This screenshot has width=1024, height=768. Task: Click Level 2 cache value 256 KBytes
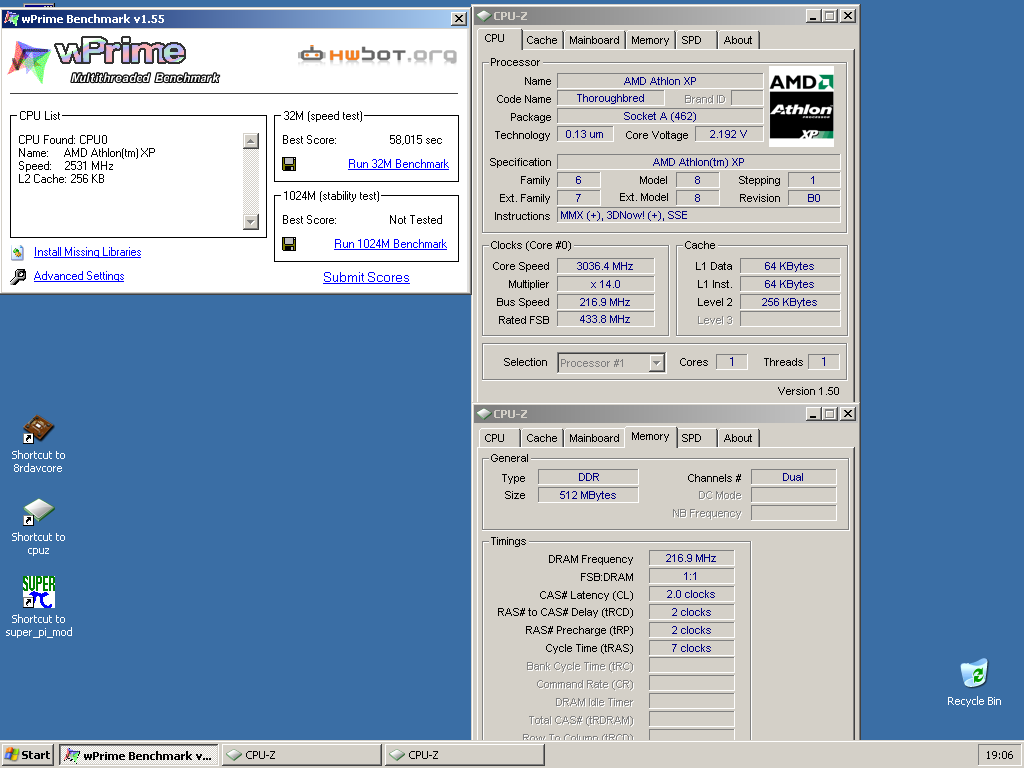coord(790,302)
